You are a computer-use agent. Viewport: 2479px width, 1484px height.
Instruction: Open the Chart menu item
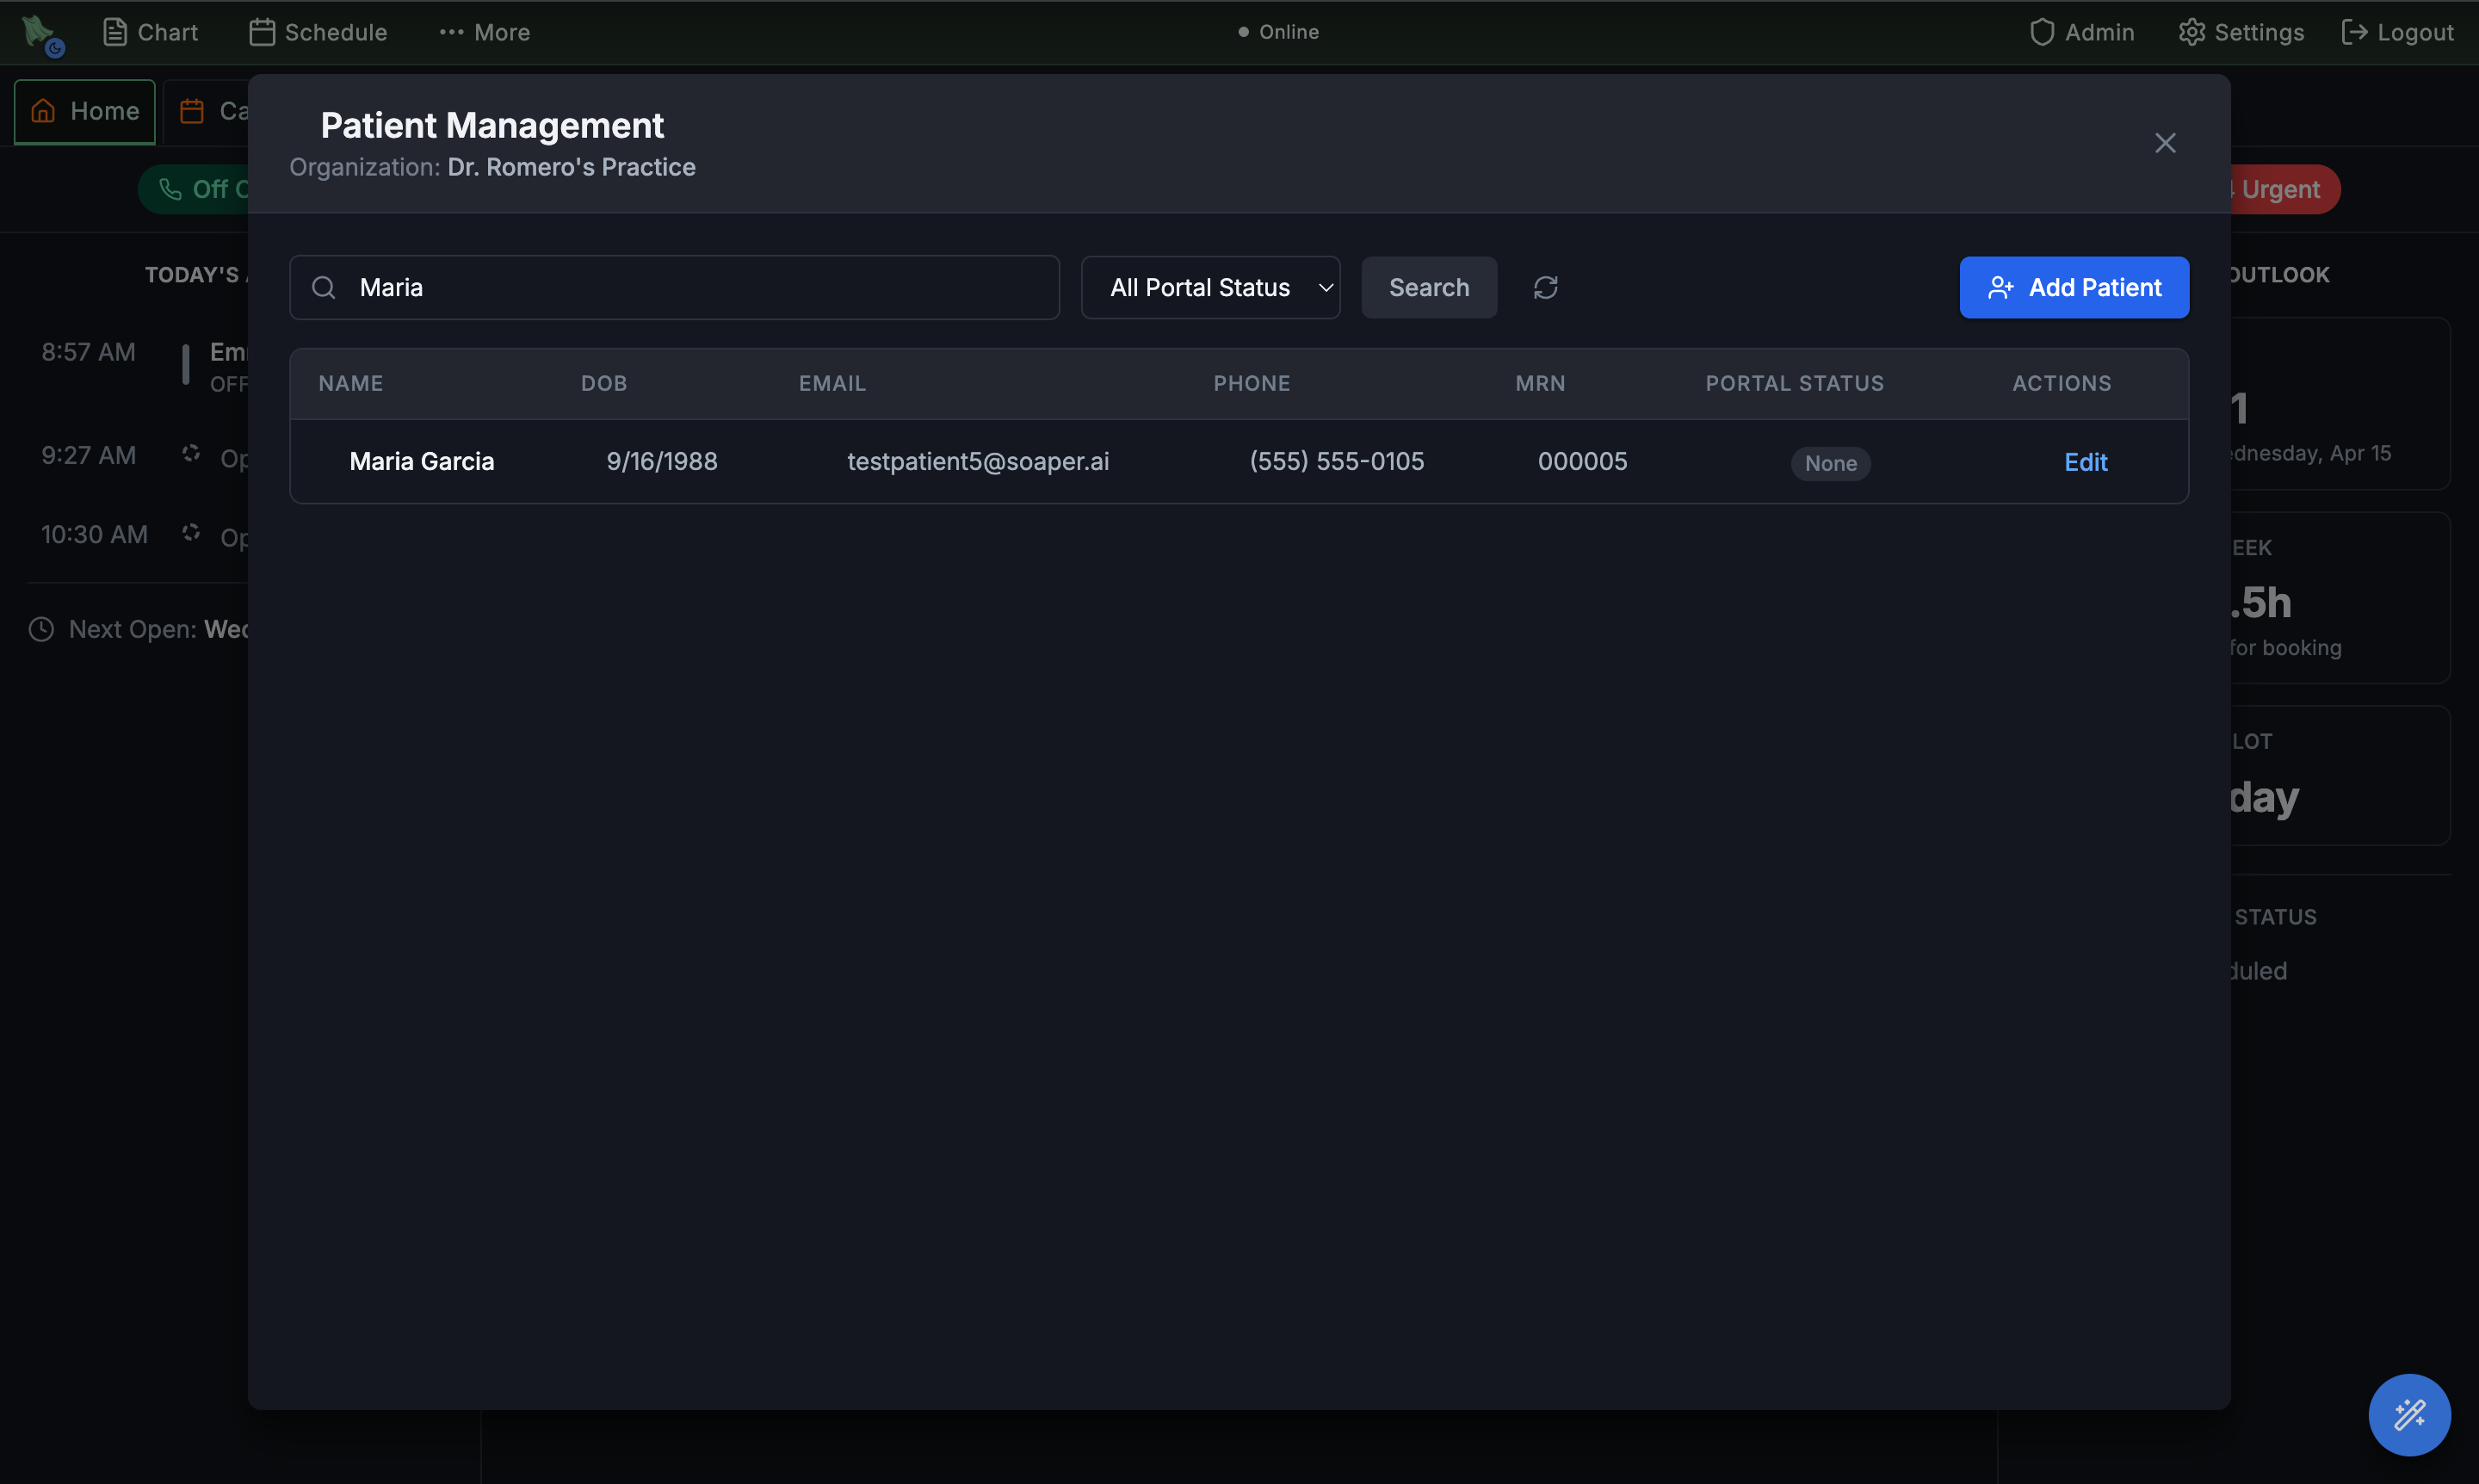[x=150, y=32]
